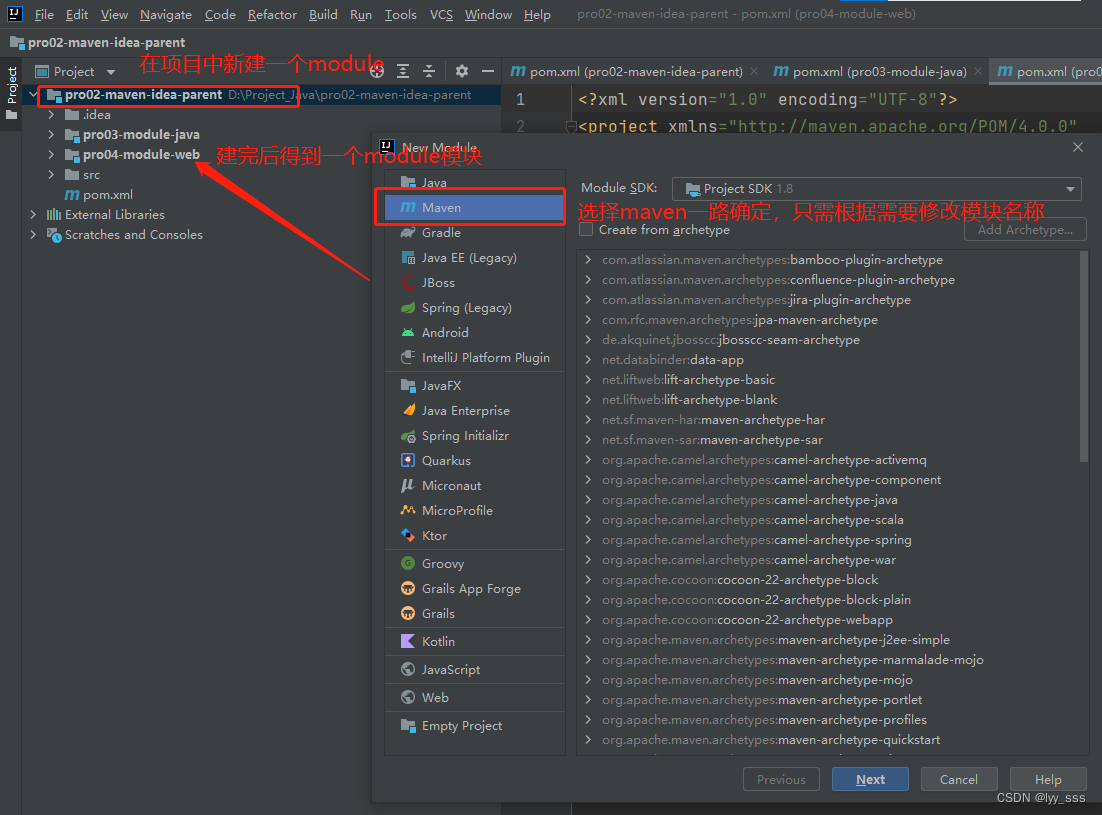Click the Next button
The image size is (1102, 815).
(870, 779)
